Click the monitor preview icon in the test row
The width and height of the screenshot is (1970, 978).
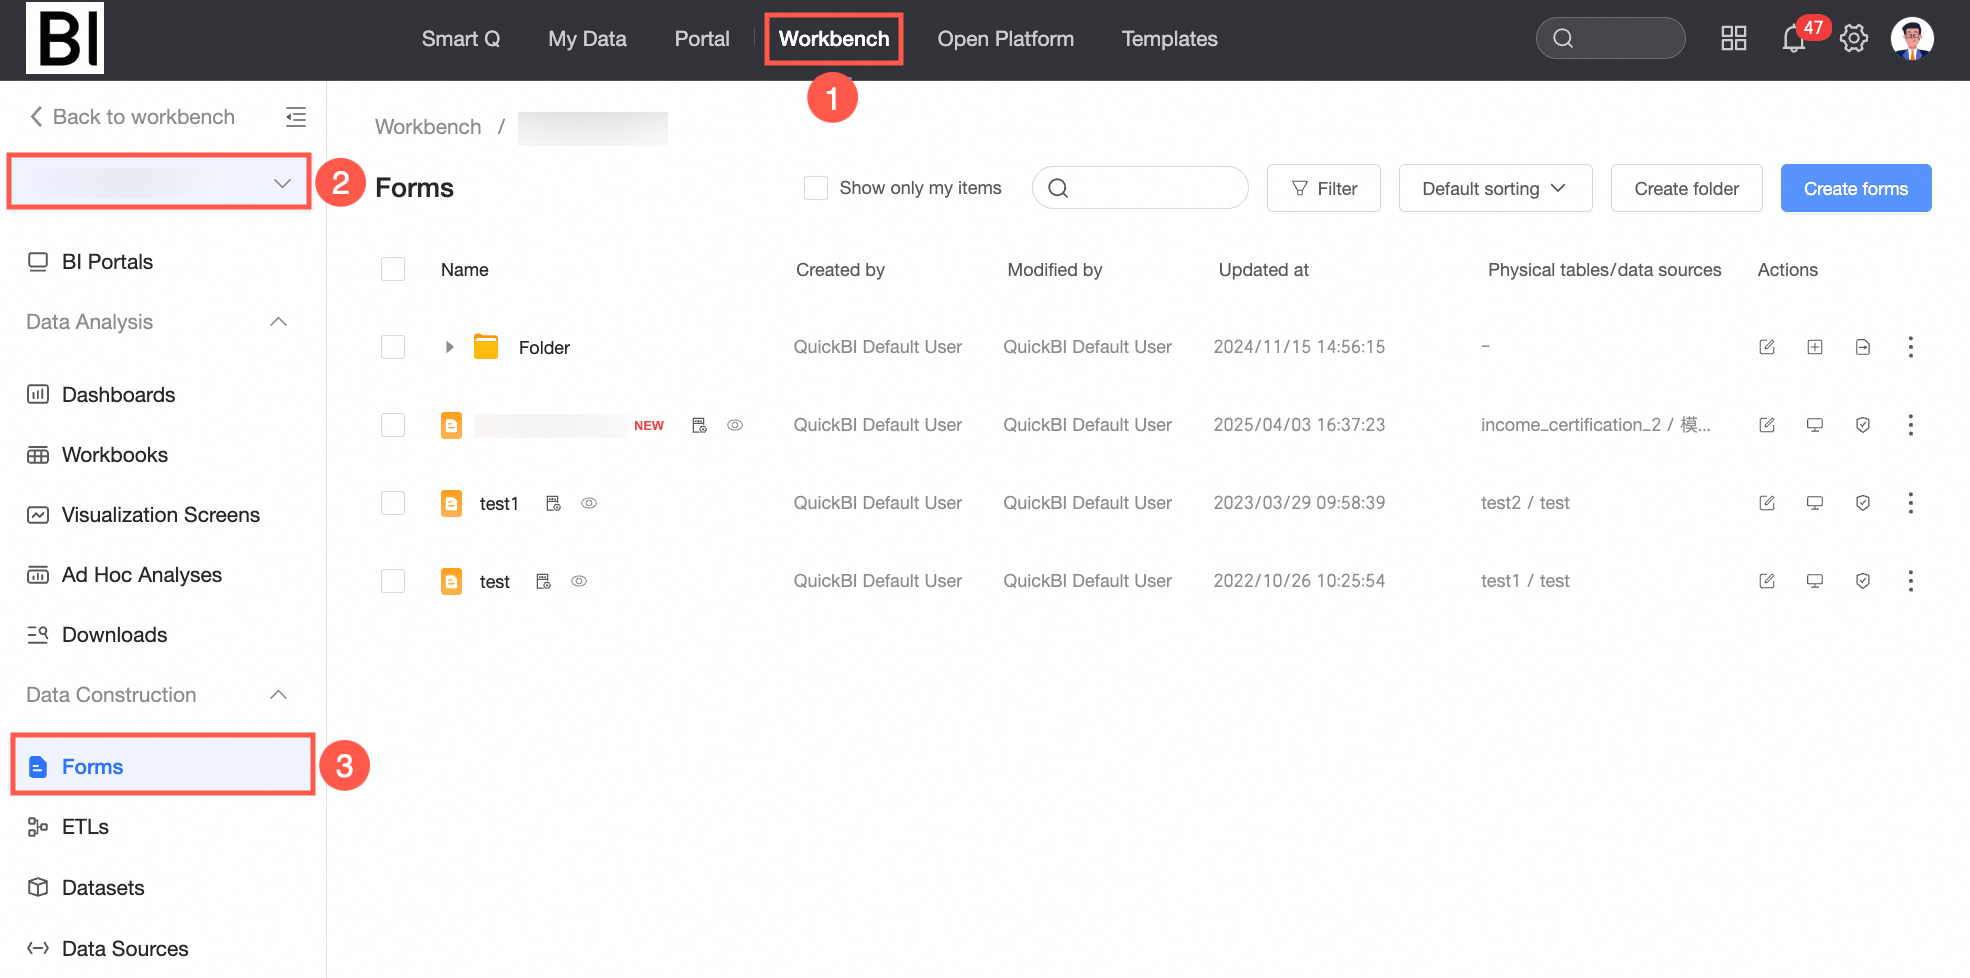pos(1815,581)
